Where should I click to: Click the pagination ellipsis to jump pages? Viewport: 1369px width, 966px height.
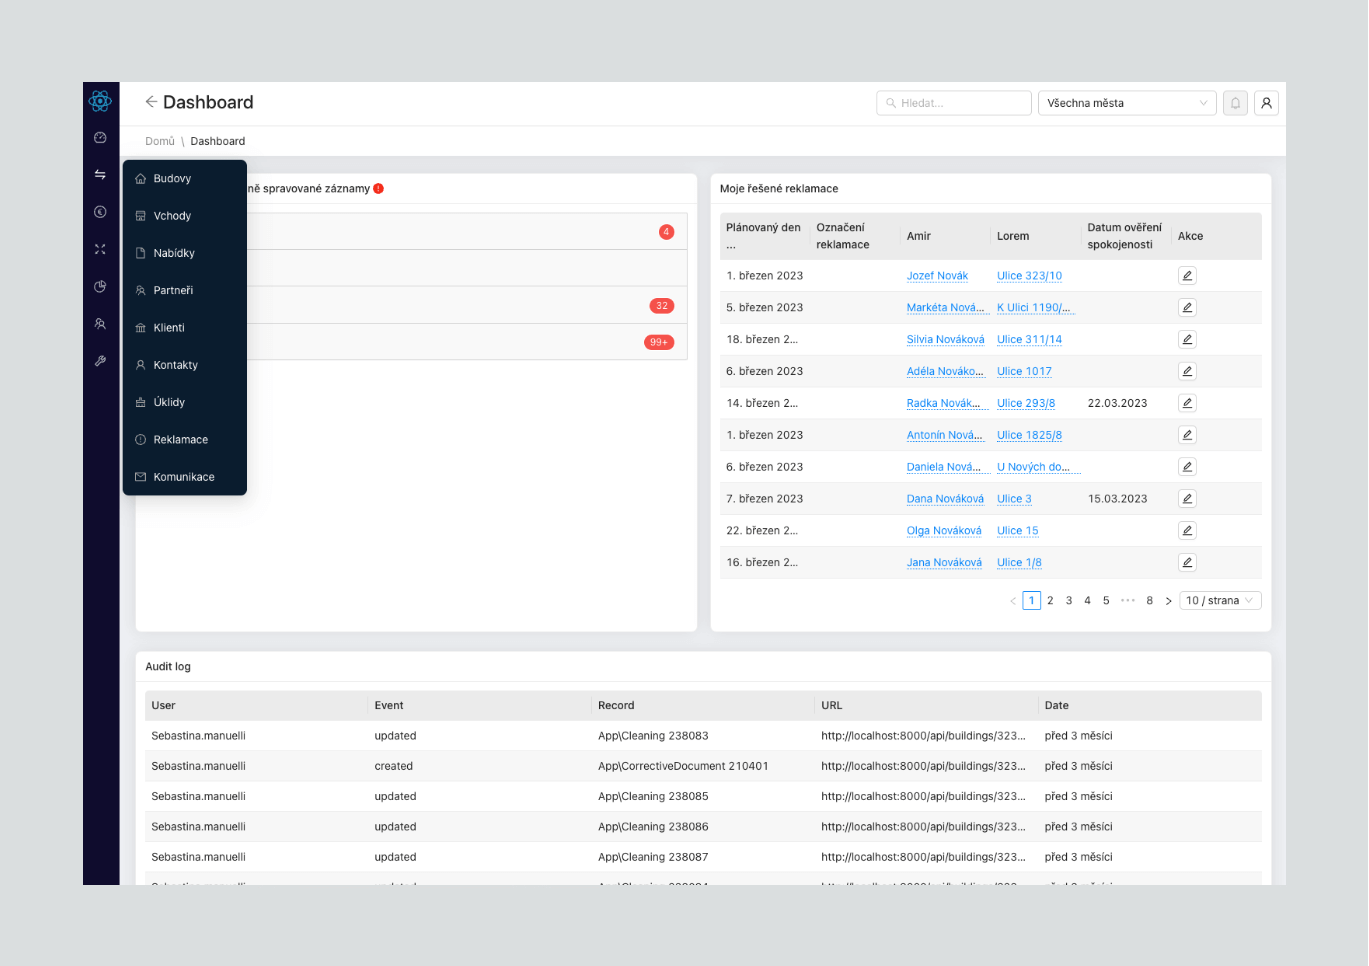pyautogui.click(x=1128, y=601)
